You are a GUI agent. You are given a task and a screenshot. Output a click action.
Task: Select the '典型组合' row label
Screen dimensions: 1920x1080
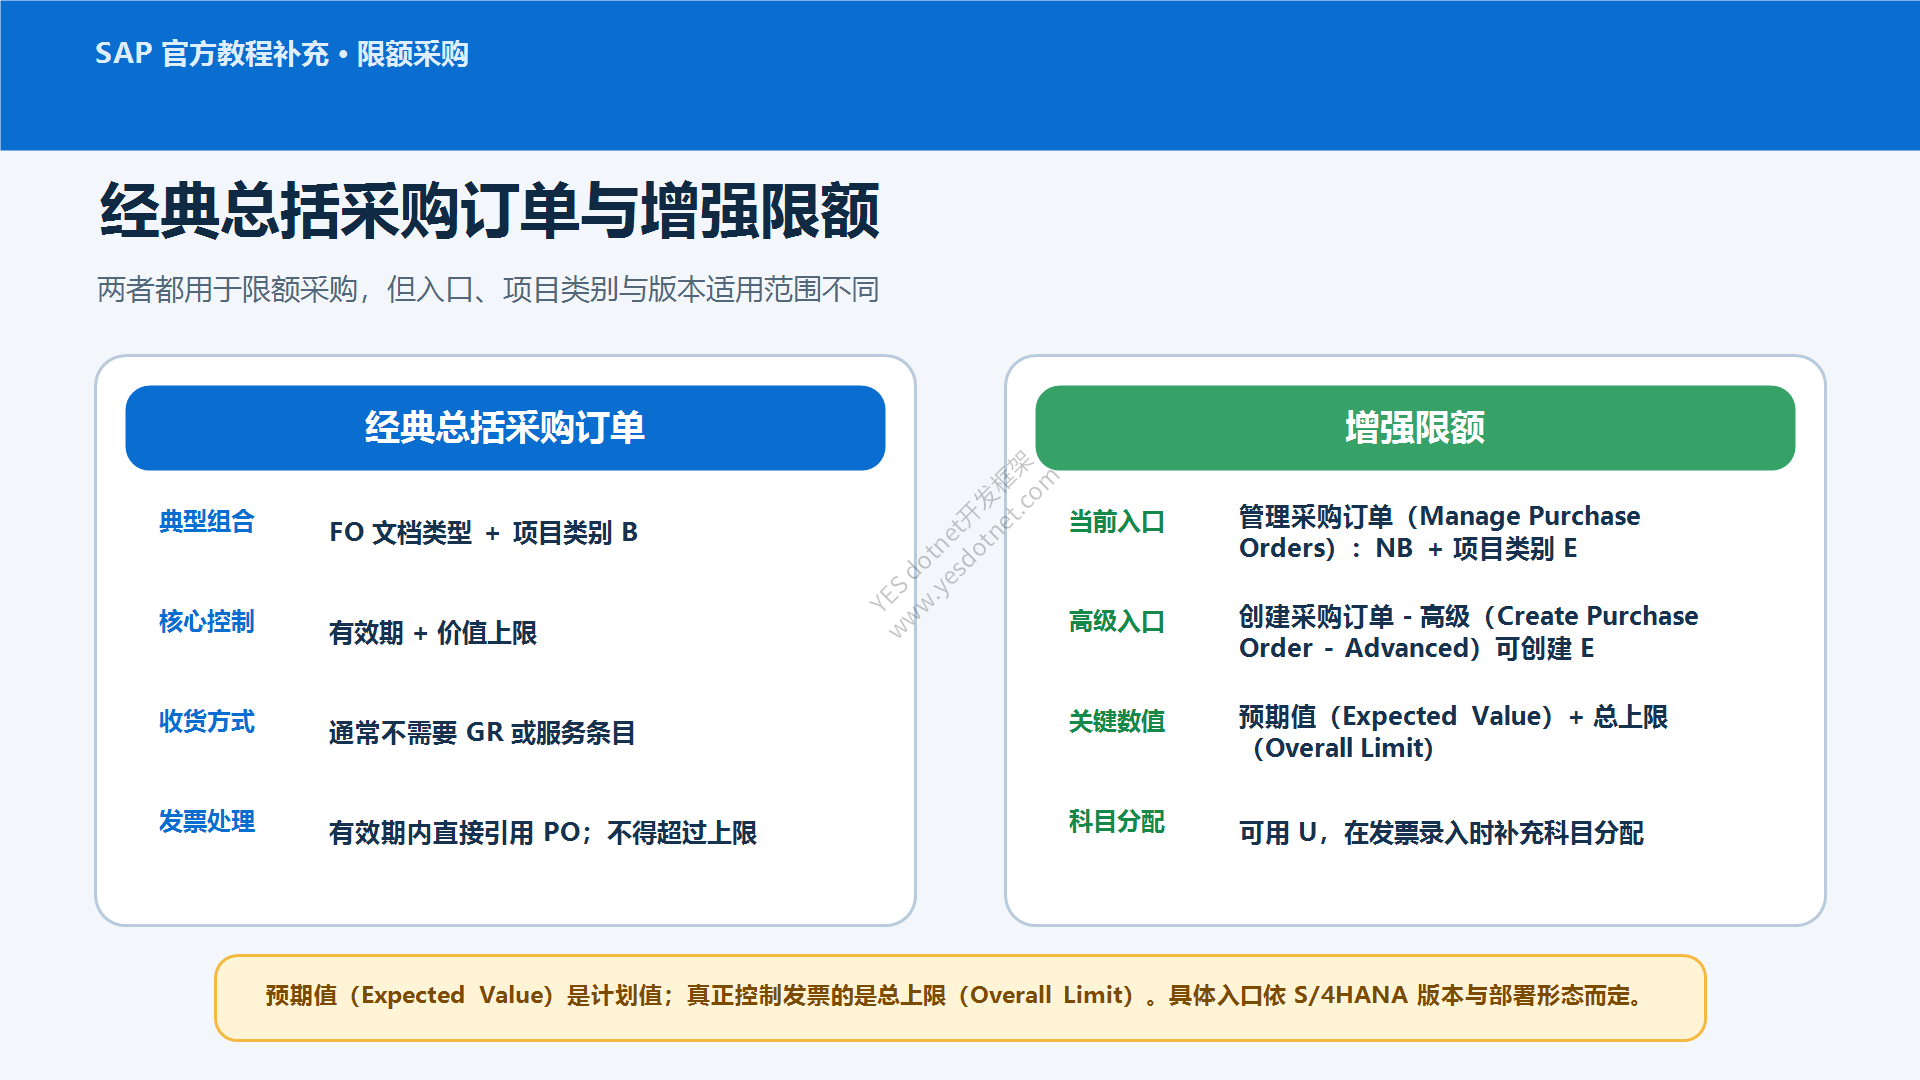click(207, 522)
